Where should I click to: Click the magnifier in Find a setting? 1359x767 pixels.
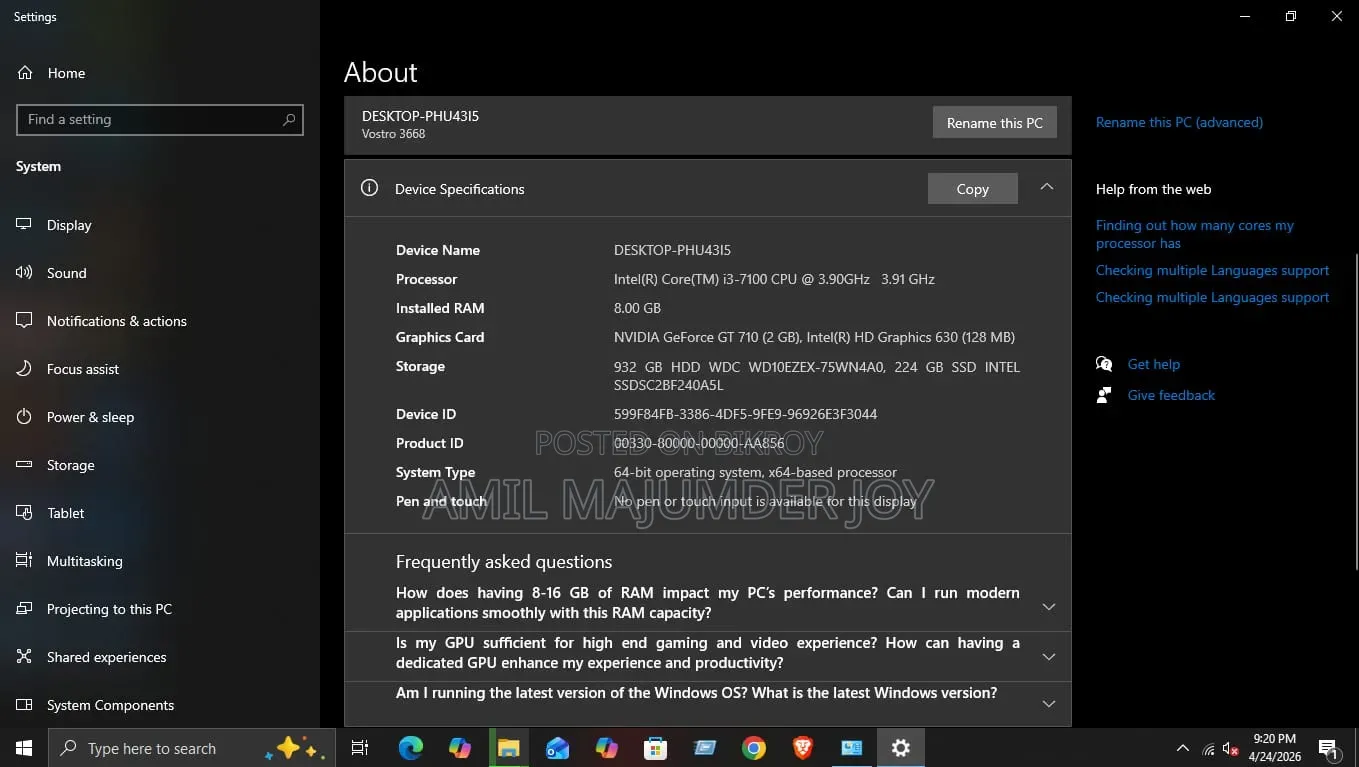tap(289, 120)
